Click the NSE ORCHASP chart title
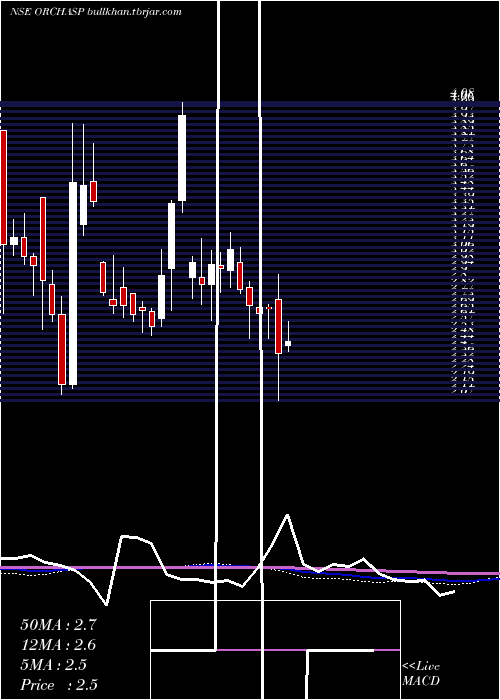 point(96,12)
